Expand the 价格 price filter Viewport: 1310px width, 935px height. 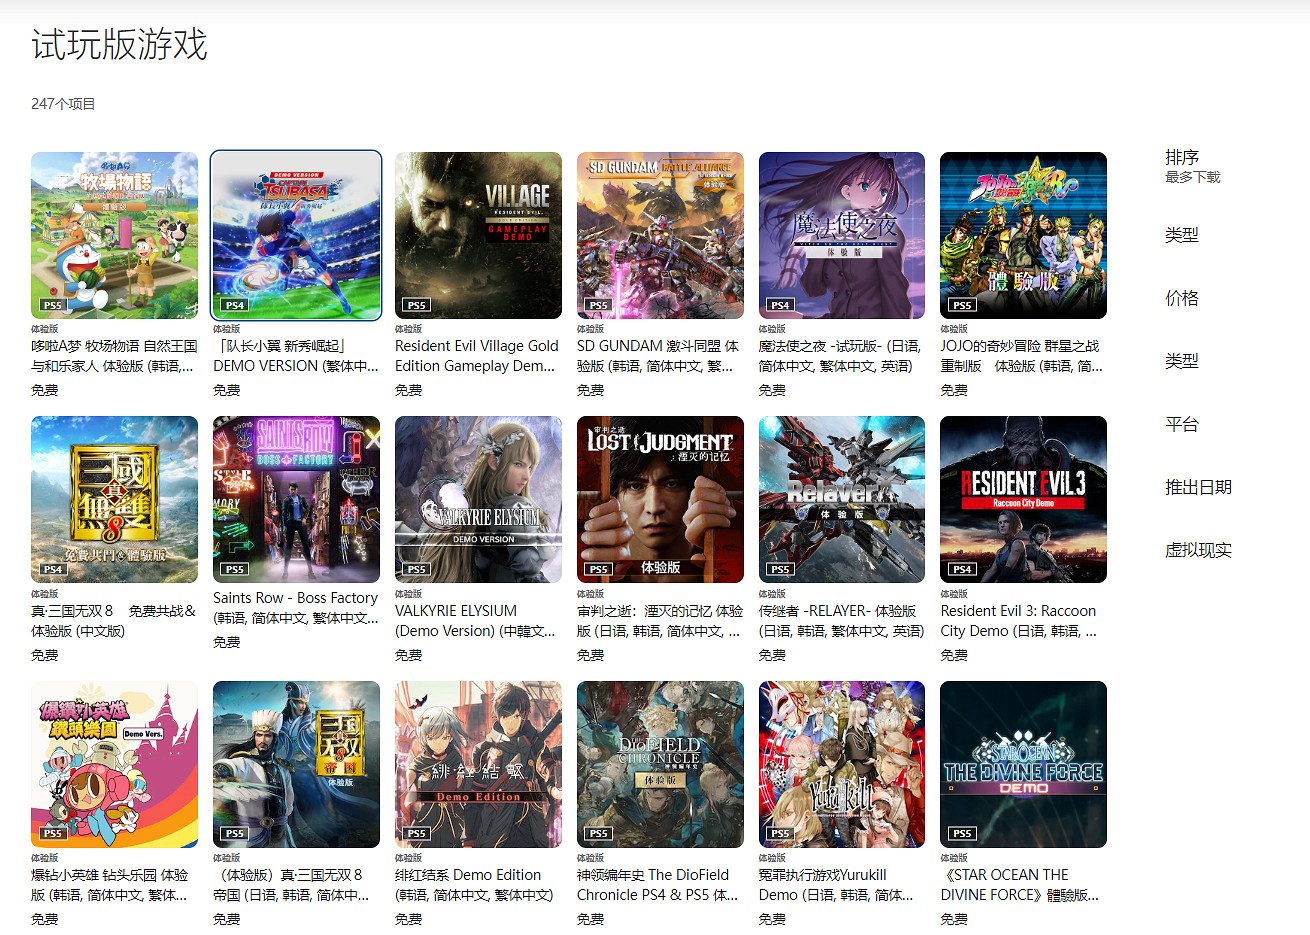pos(1181,298)
